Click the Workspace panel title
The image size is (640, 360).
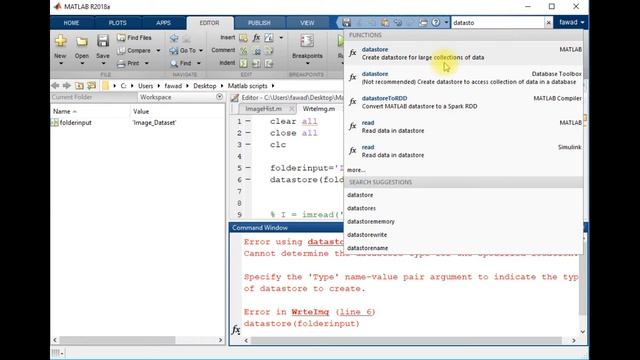point(156,97)
